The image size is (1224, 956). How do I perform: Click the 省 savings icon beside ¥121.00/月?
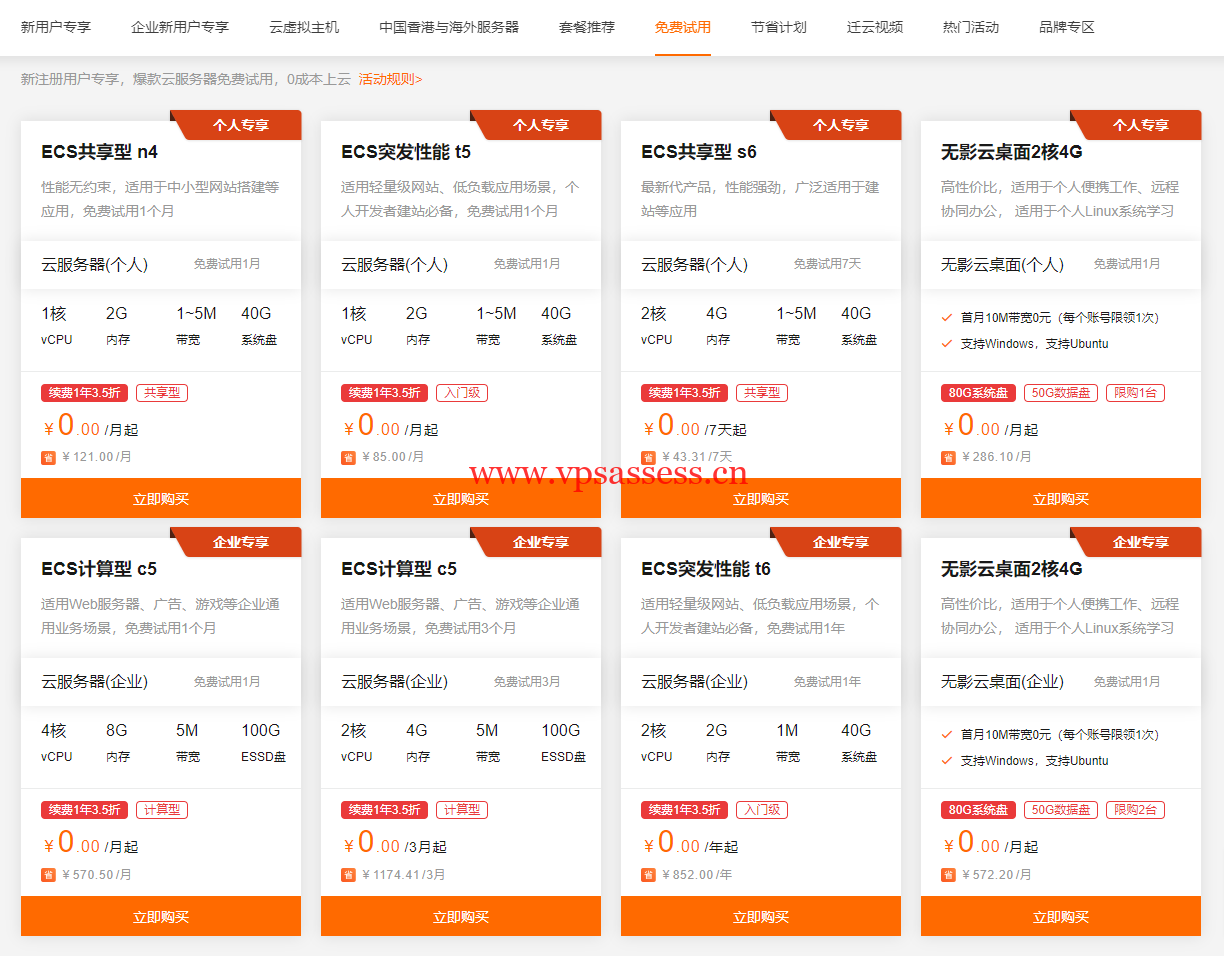tap(48, 457)
